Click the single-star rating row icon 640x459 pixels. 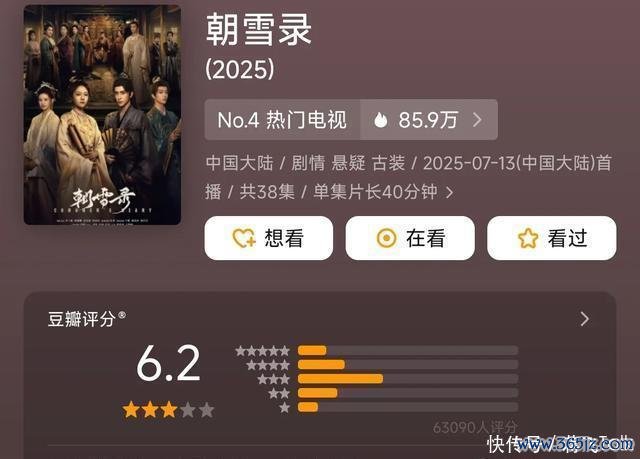pos(284,407)
